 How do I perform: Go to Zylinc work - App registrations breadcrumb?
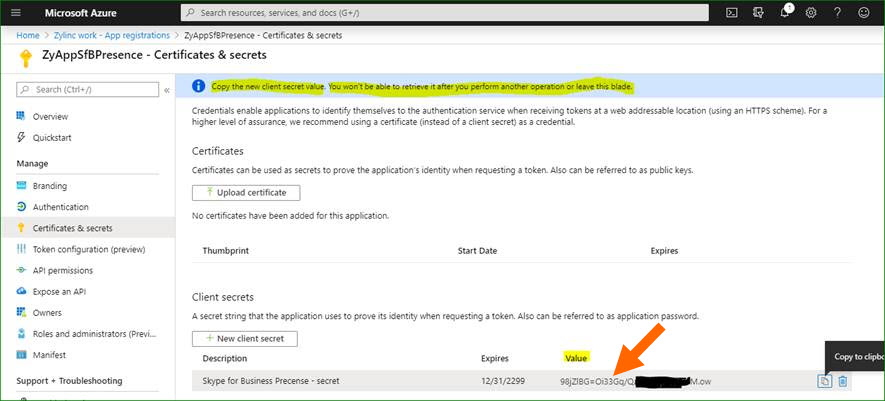[112, 35]
